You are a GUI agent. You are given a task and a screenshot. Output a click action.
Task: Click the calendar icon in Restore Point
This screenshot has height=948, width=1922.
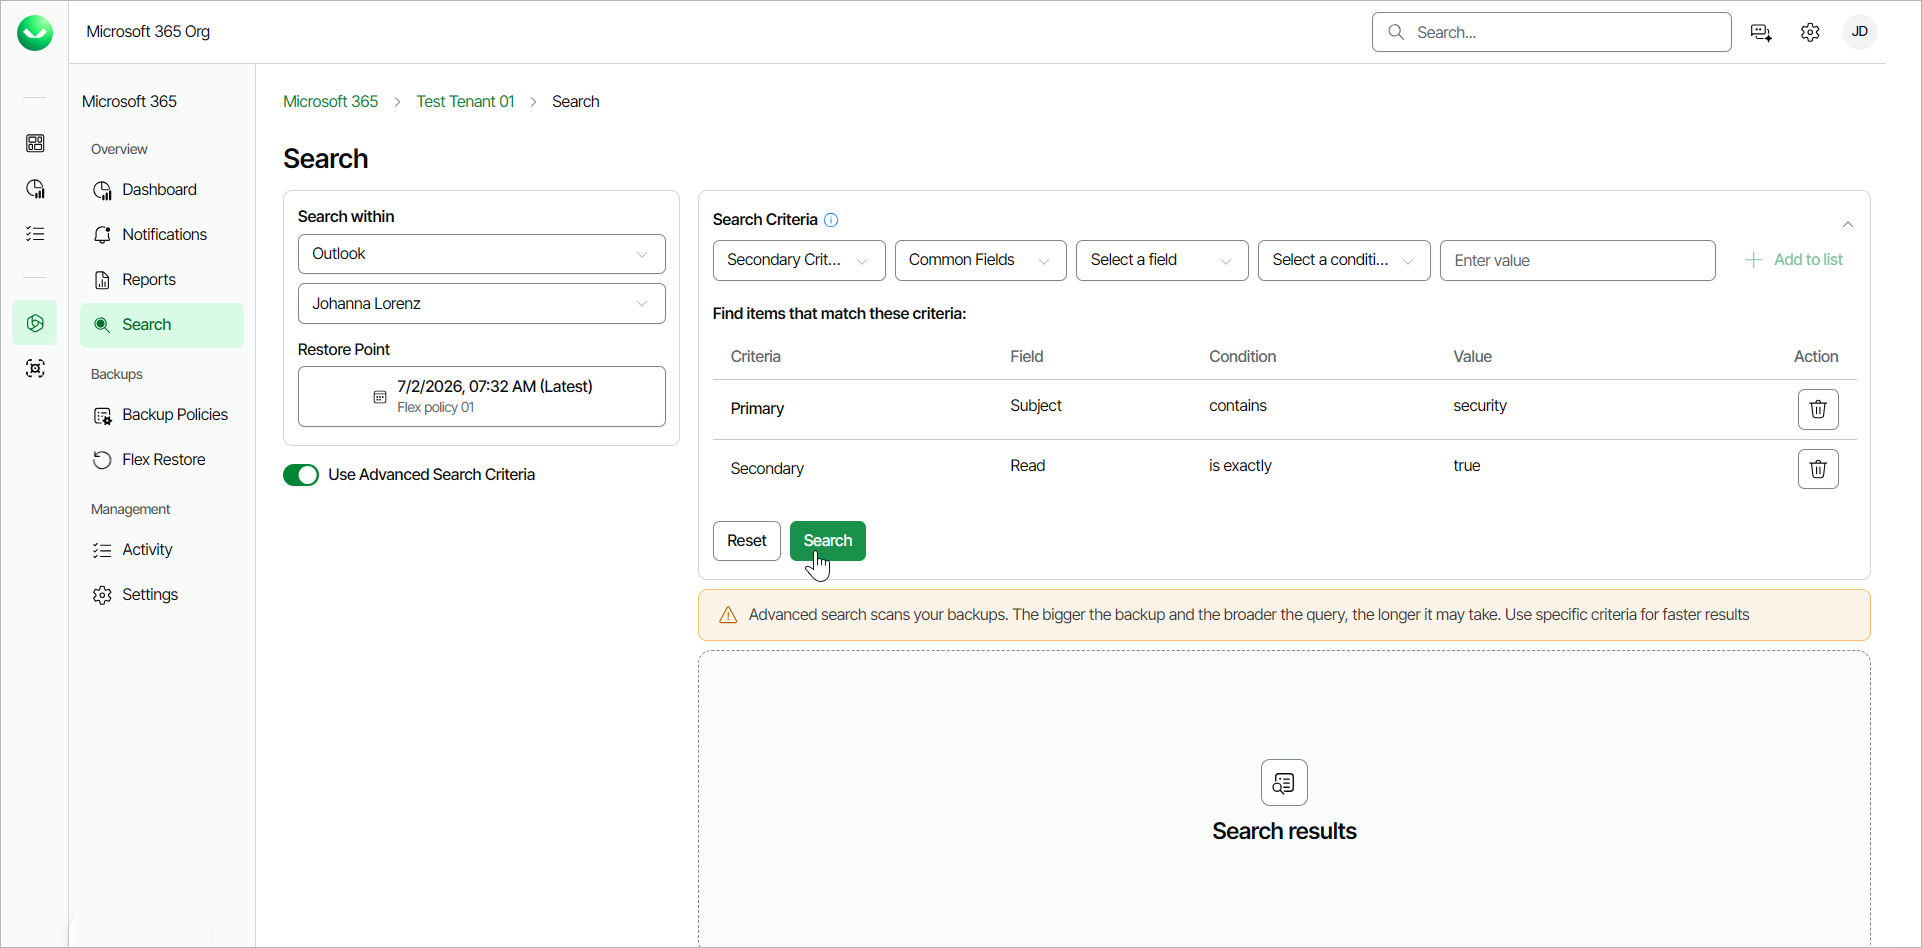pyautogui.click(x=380, y=397)
